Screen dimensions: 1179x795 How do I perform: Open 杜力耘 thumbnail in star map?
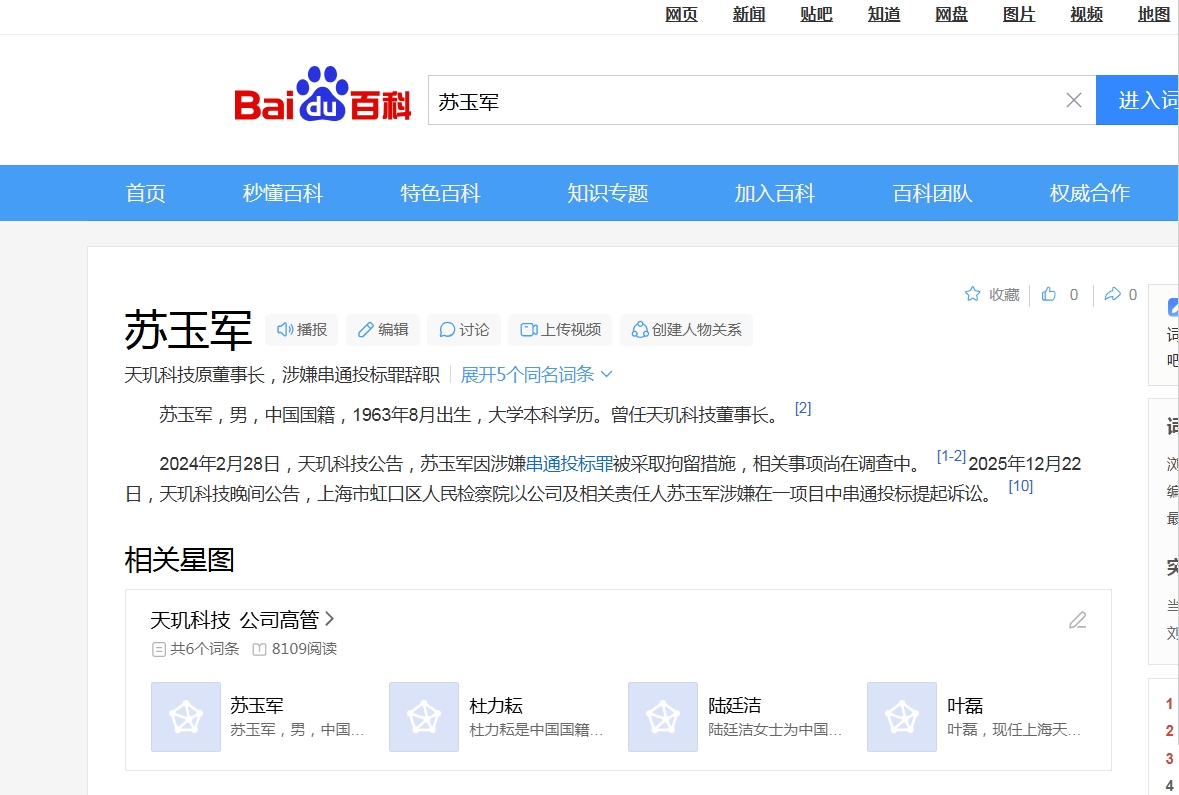(424, 717)
